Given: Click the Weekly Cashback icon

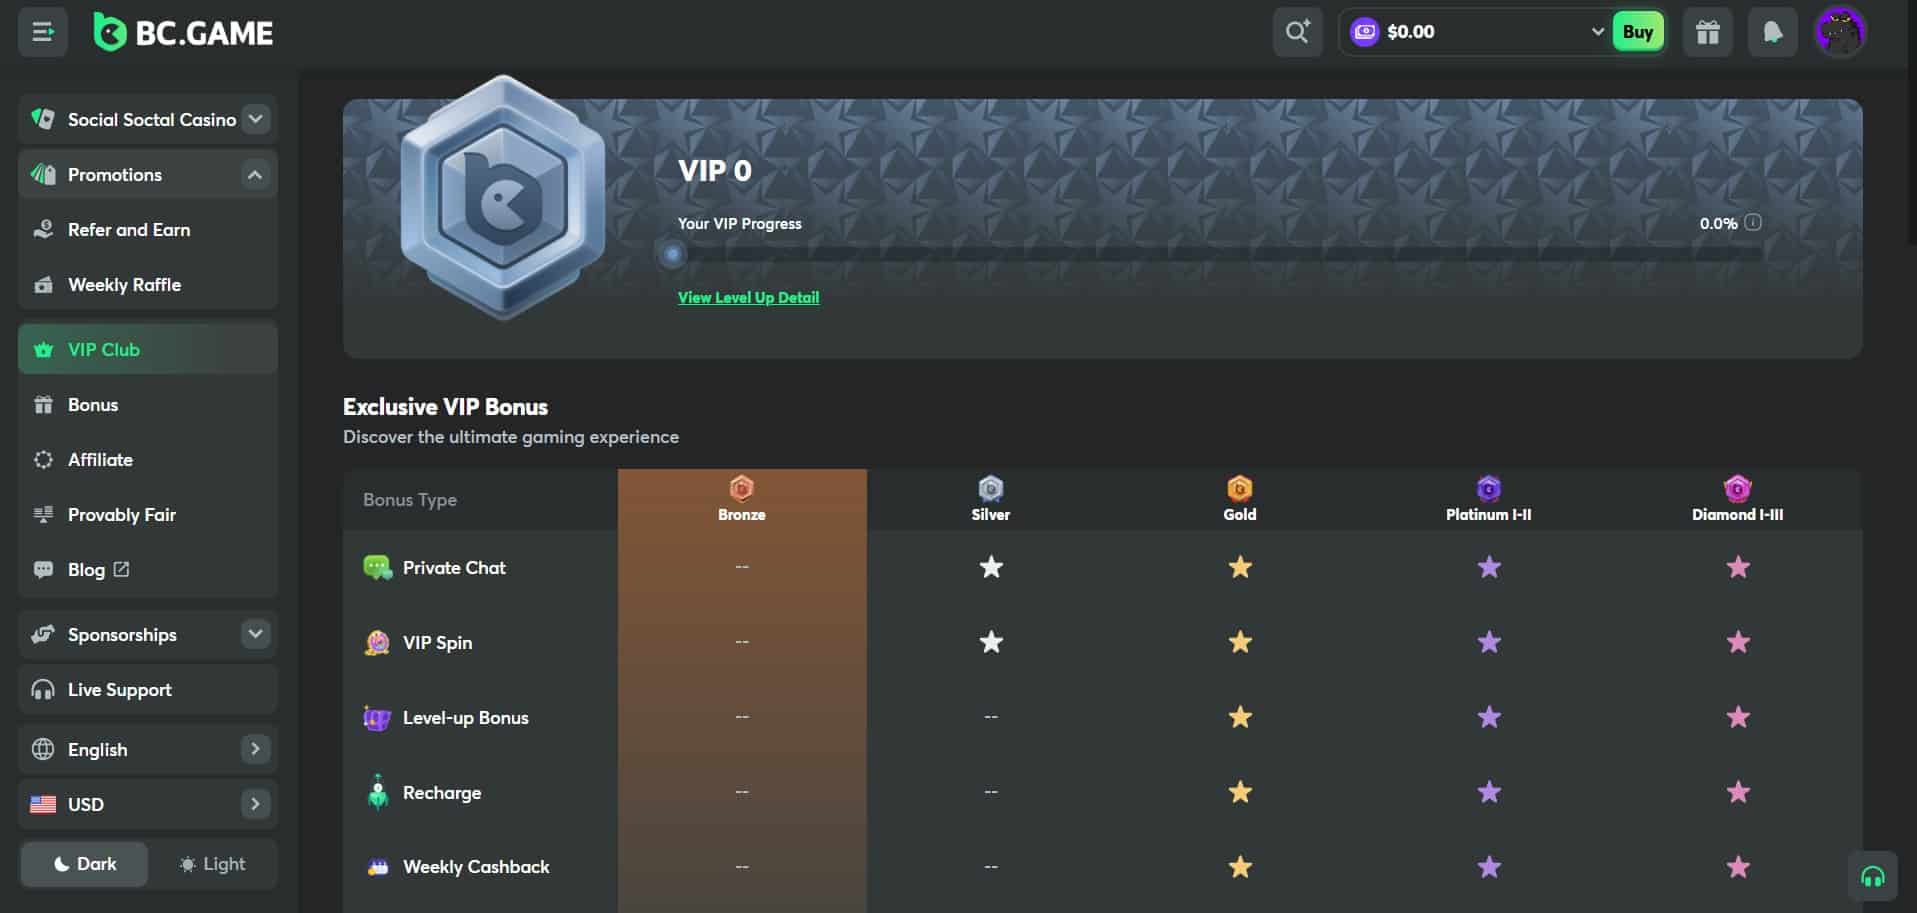Looking at the screenshot, I should [377, 867].
